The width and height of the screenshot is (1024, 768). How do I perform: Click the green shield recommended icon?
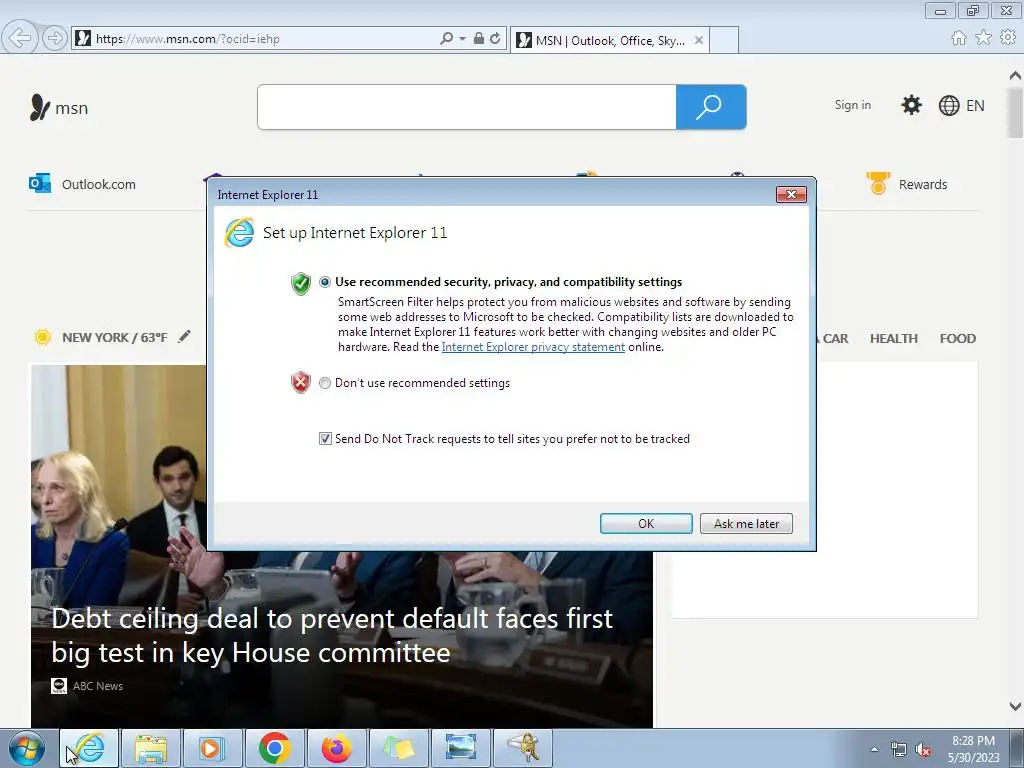(300, 284)
